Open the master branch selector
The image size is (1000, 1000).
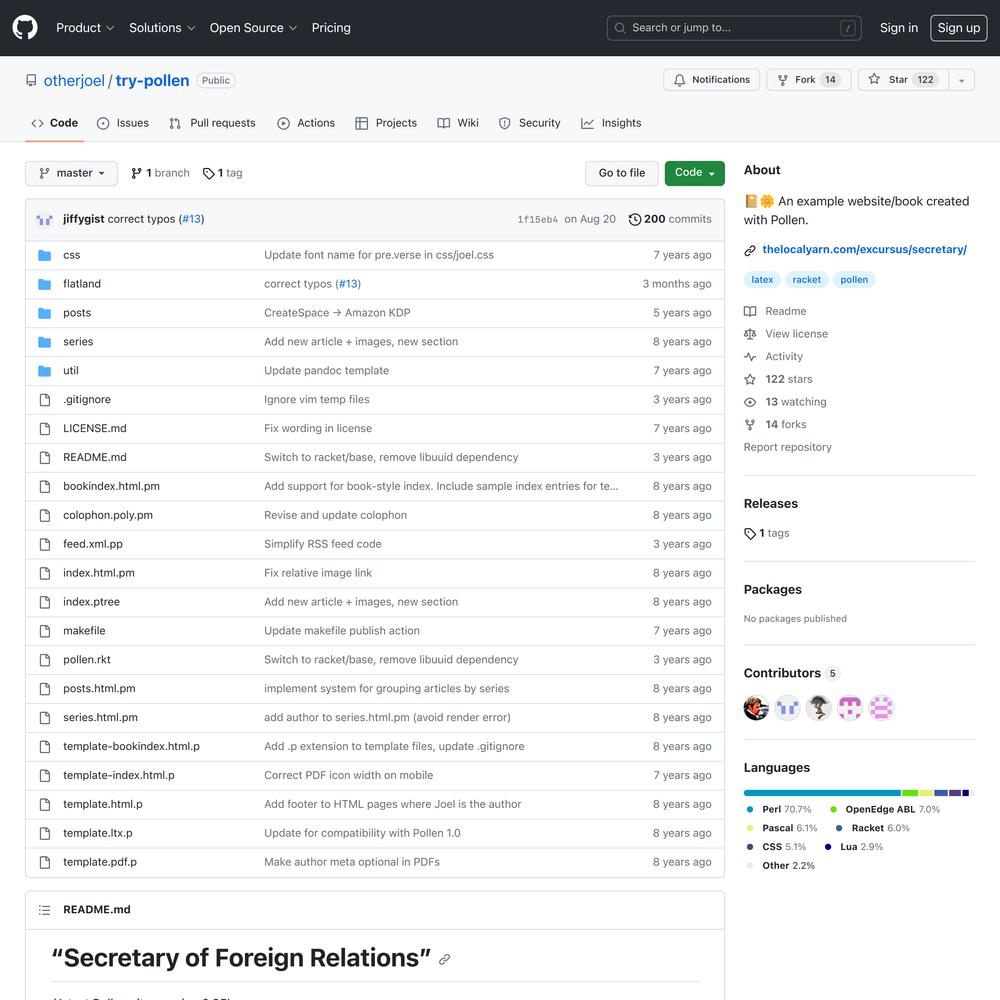pyautogui.click(x=71, y=173)
